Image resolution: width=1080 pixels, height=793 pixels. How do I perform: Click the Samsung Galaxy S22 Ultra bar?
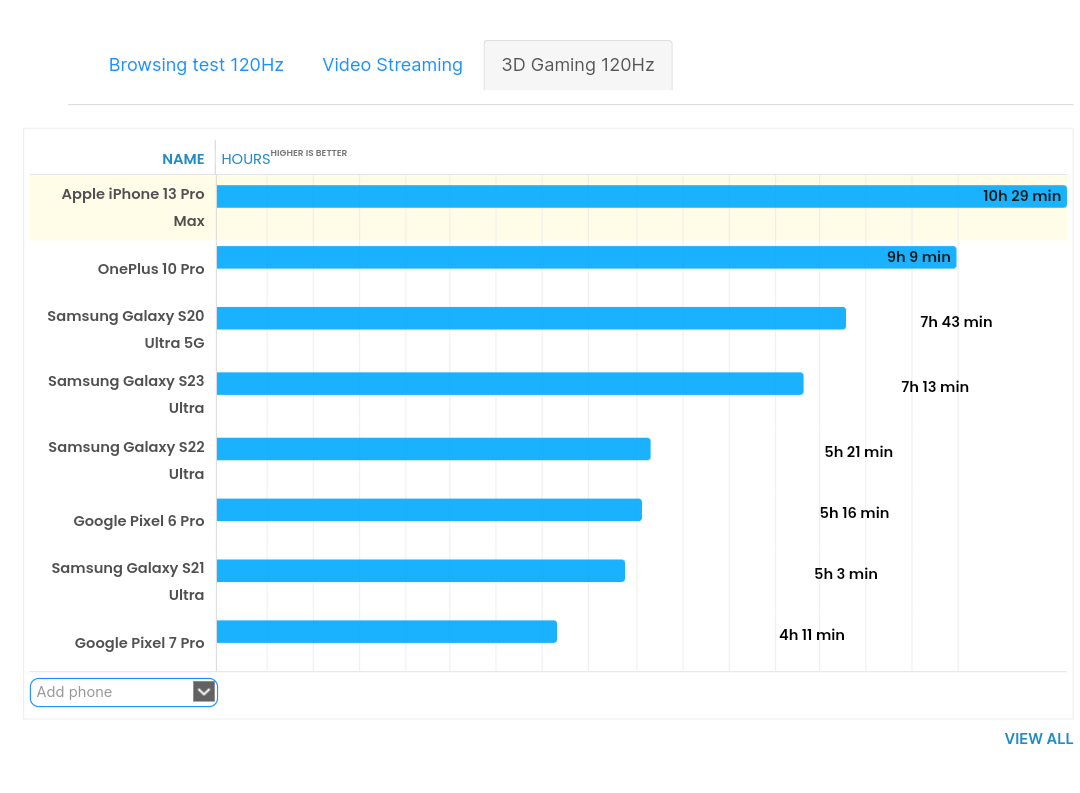tap(433, 449)
